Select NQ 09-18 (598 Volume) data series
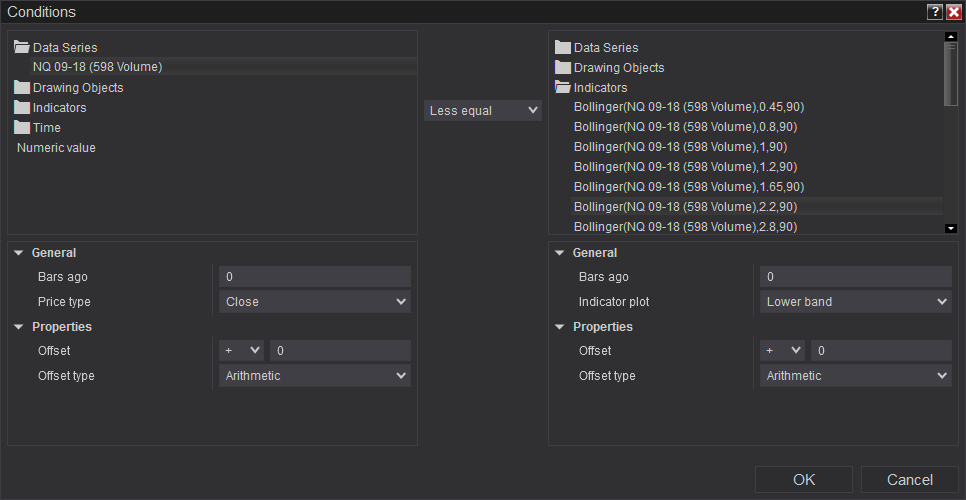Screen dimensions: 966x500 coord(97,67)
